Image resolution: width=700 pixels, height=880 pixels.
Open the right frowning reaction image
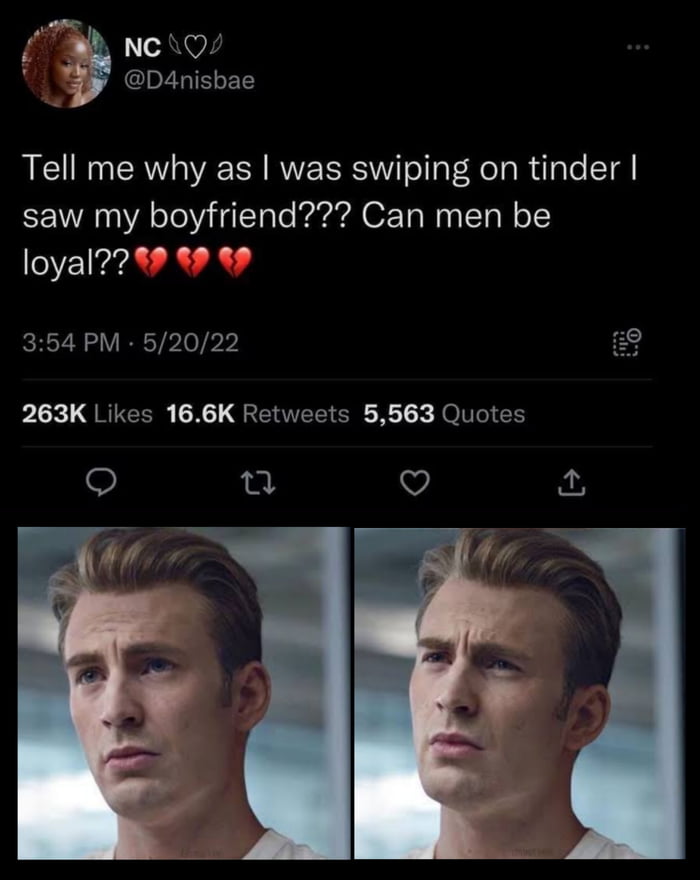coord(520,693)
